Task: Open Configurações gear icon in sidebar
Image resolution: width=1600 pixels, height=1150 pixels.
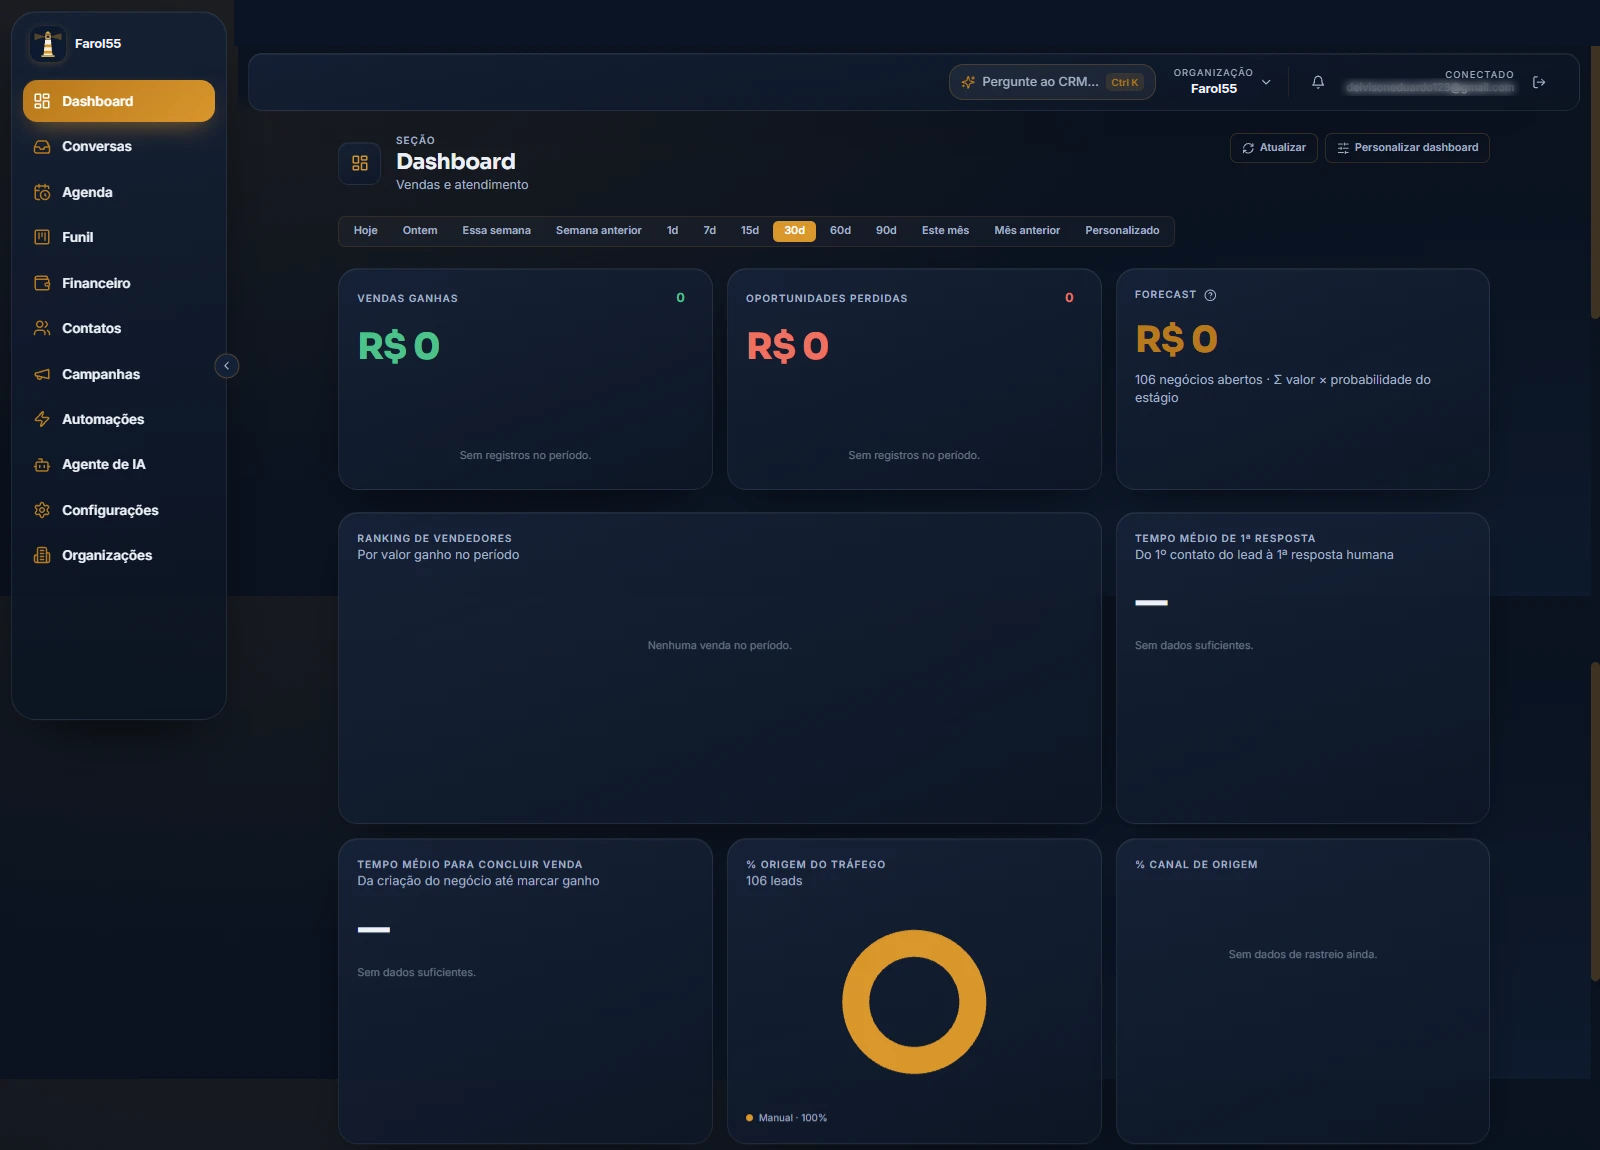Action: pos(42,510)
